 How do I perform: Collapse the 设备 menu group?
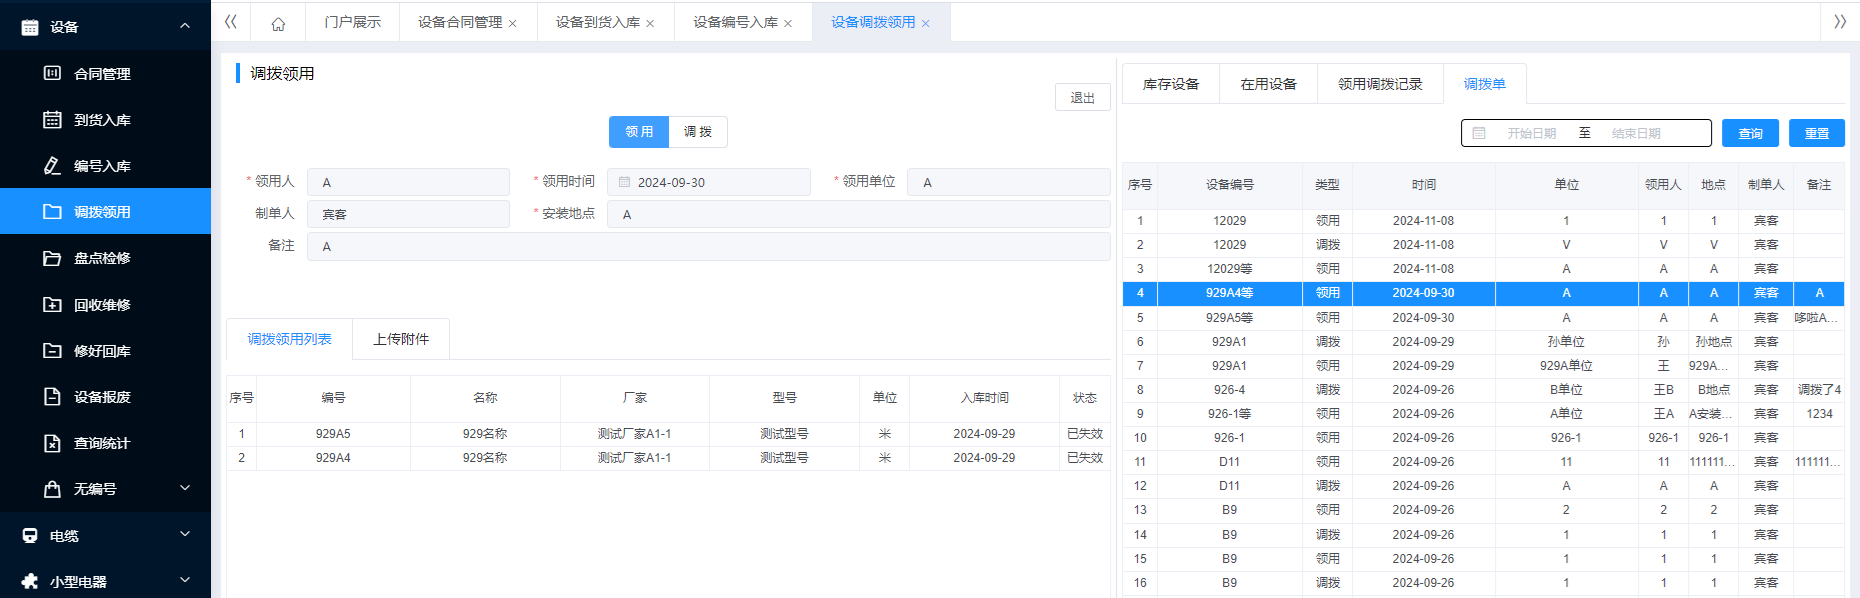pos(184,26)
